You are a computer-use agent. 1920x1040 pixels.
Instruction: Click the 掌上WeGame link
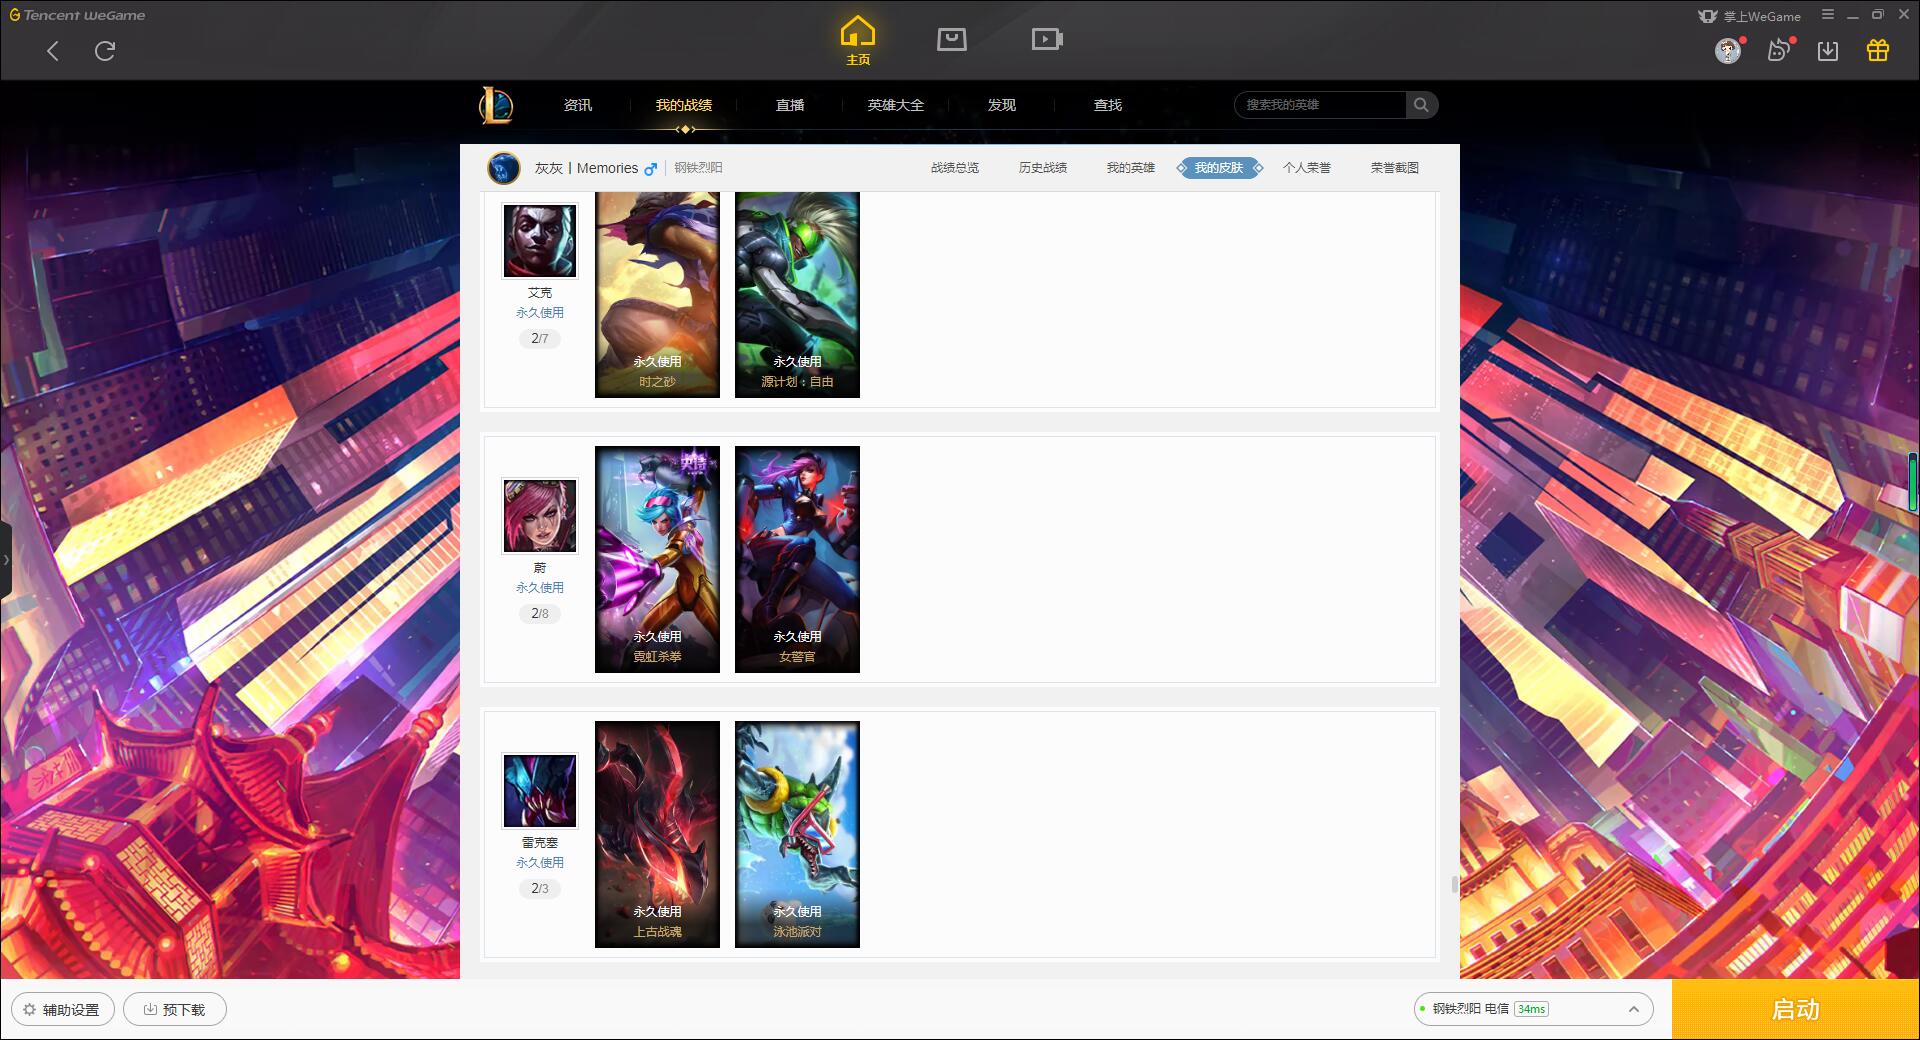[1749, 16]
